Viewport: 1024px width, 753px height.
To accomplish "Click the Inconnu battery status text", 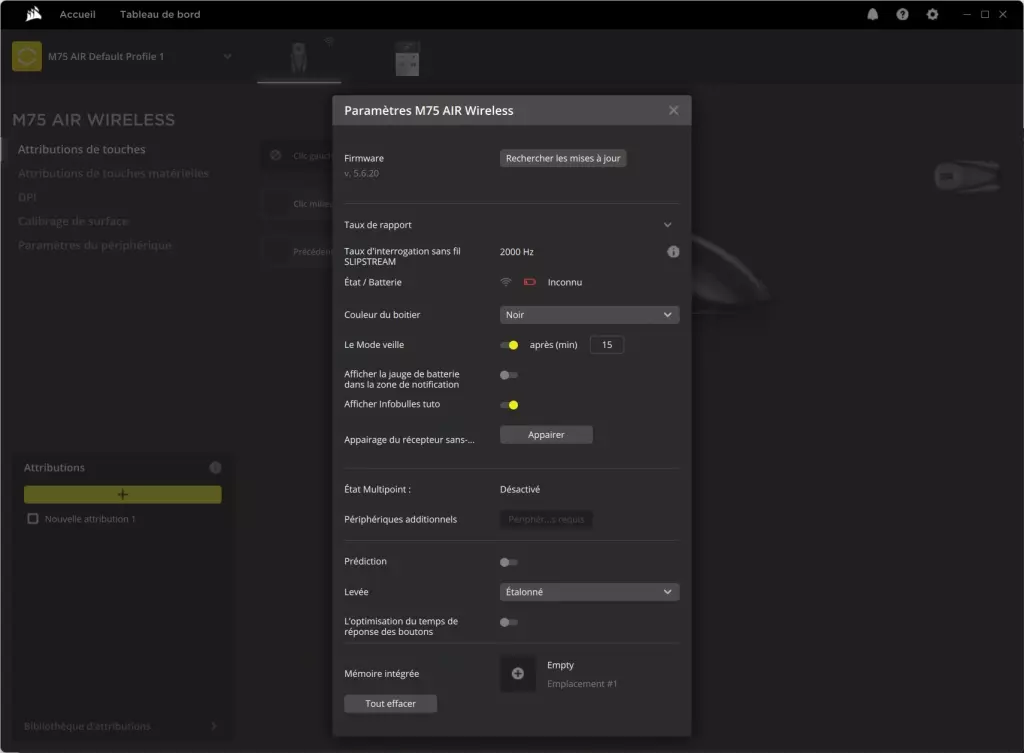I will (565, 282).
